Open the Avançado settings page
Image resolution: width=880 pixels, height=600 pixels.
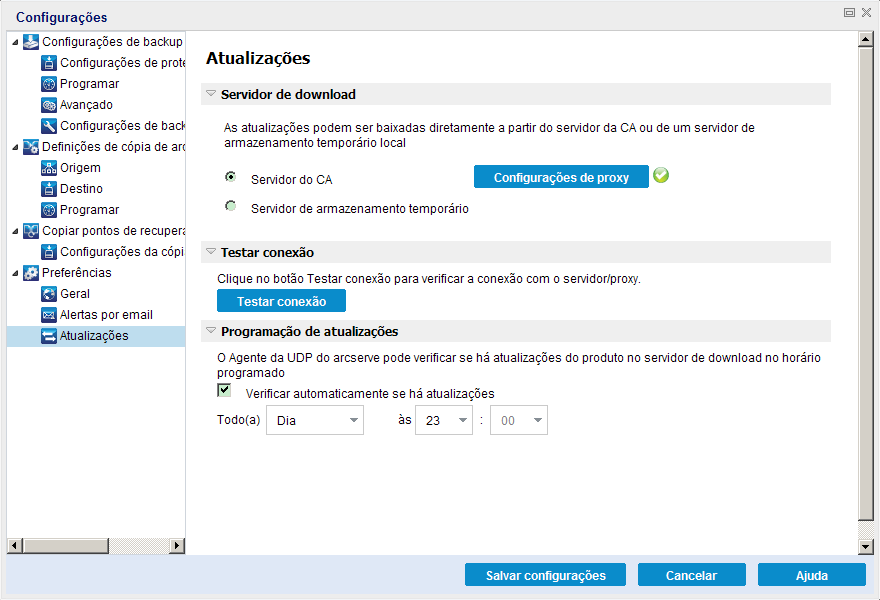[x=86, y=105]
